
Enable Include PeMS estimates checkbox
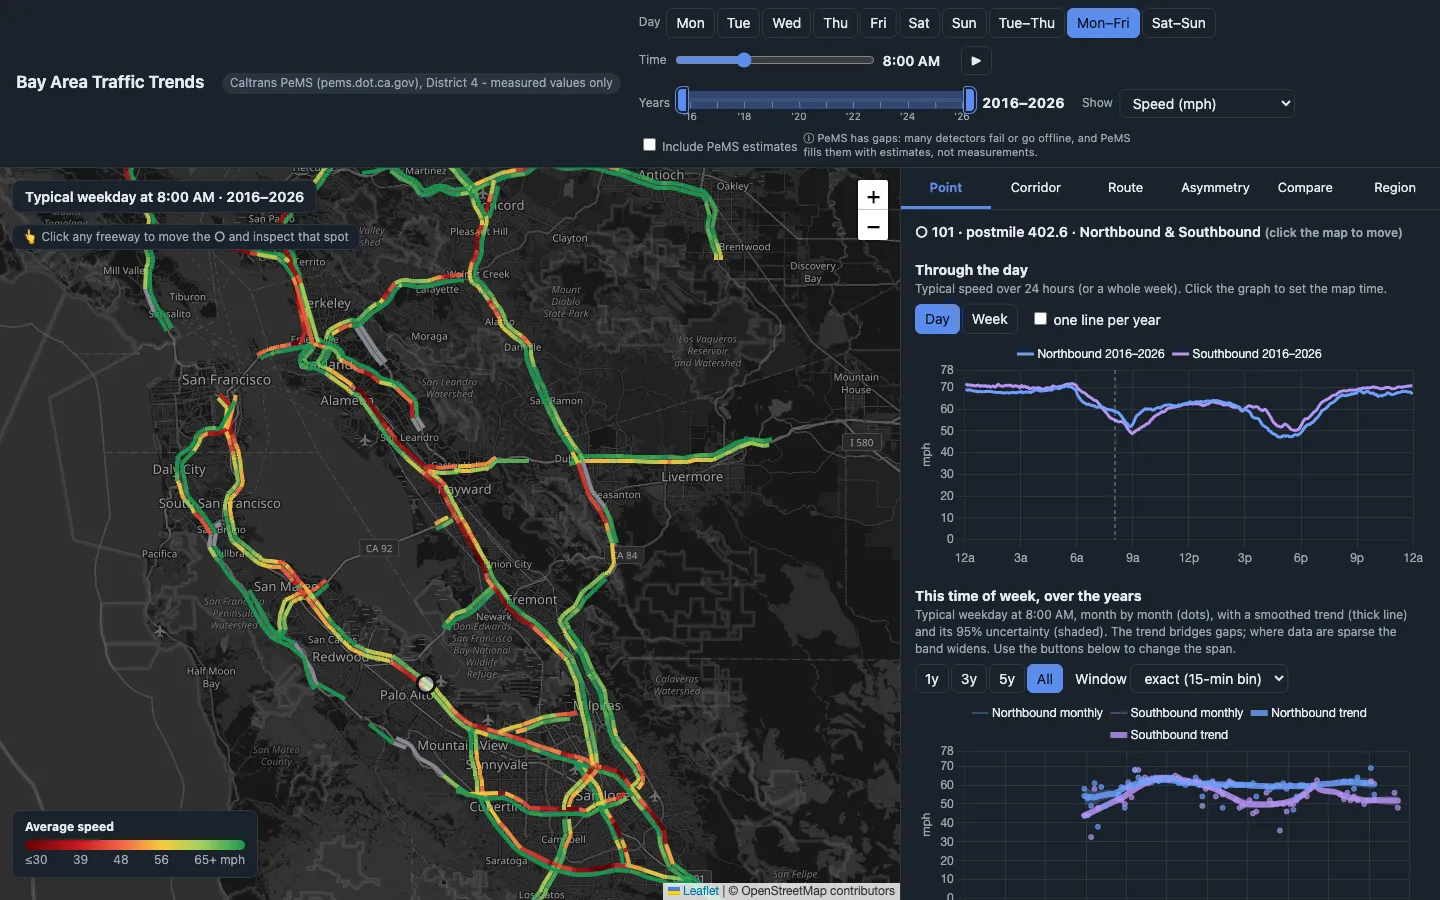(650, 145)
